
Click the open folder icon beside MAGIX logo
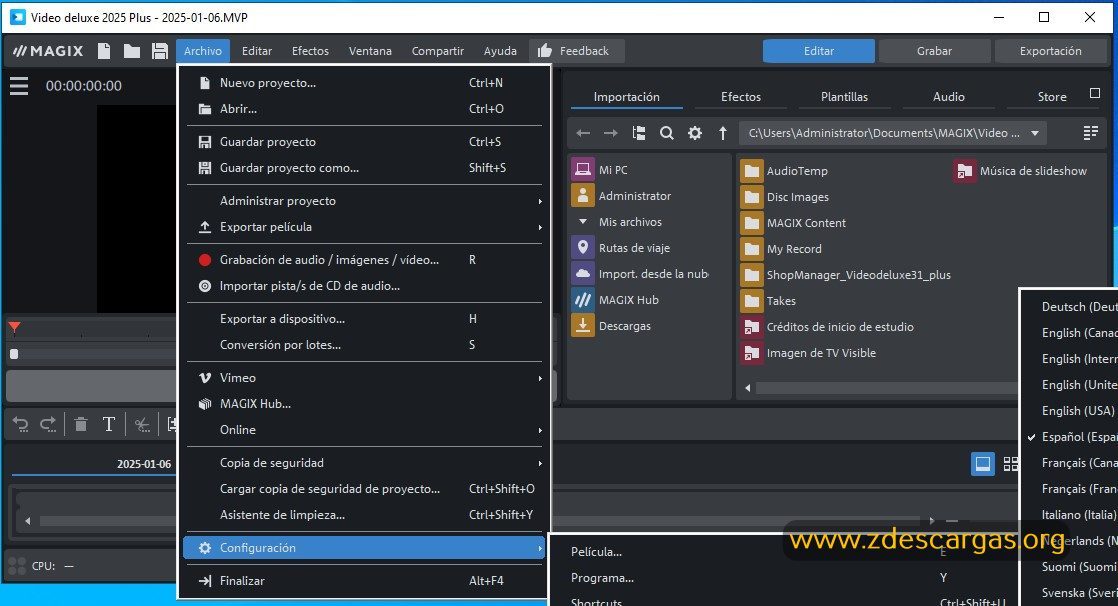coord(132,51)
